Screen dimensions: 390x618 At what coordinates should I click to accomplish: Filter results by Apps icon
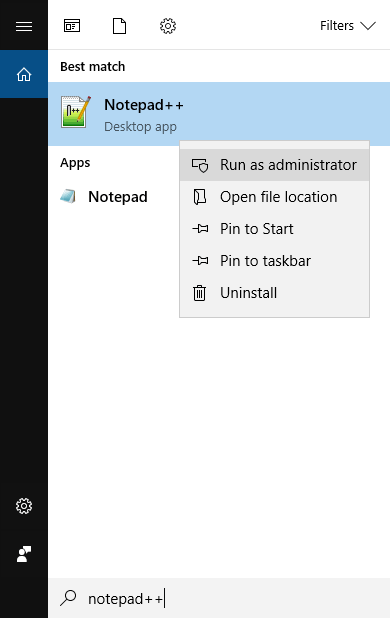(x=72, y=26)
